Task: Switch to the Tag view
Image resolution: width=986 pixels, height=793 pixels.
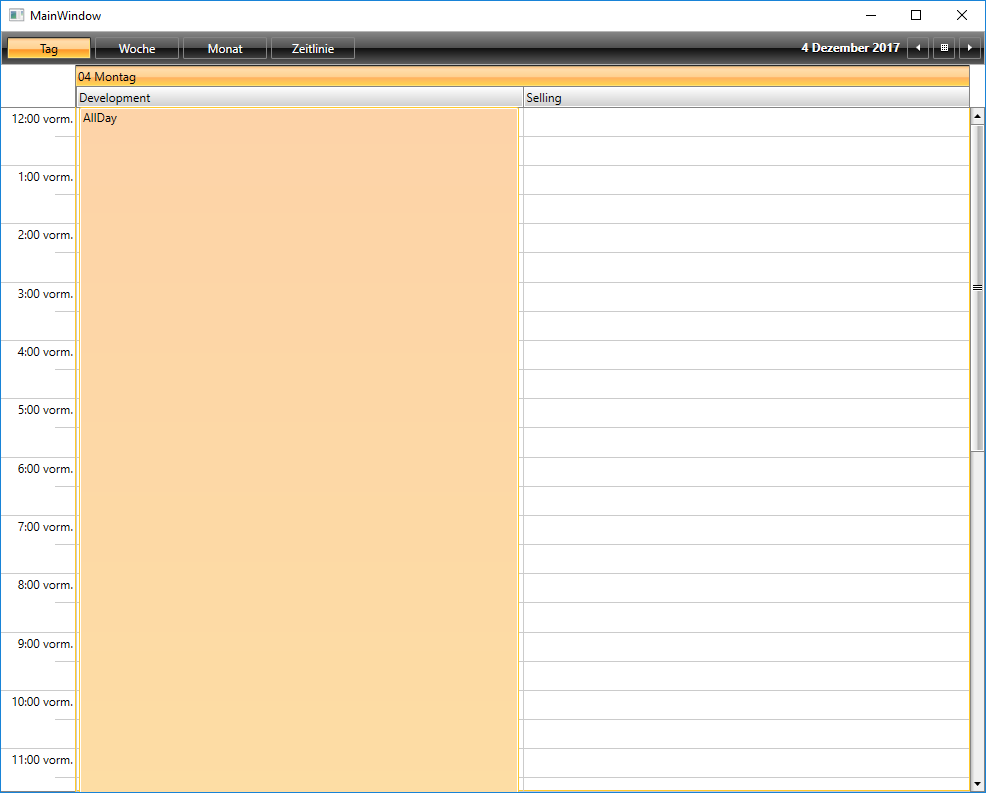Action: click(49, 48)
